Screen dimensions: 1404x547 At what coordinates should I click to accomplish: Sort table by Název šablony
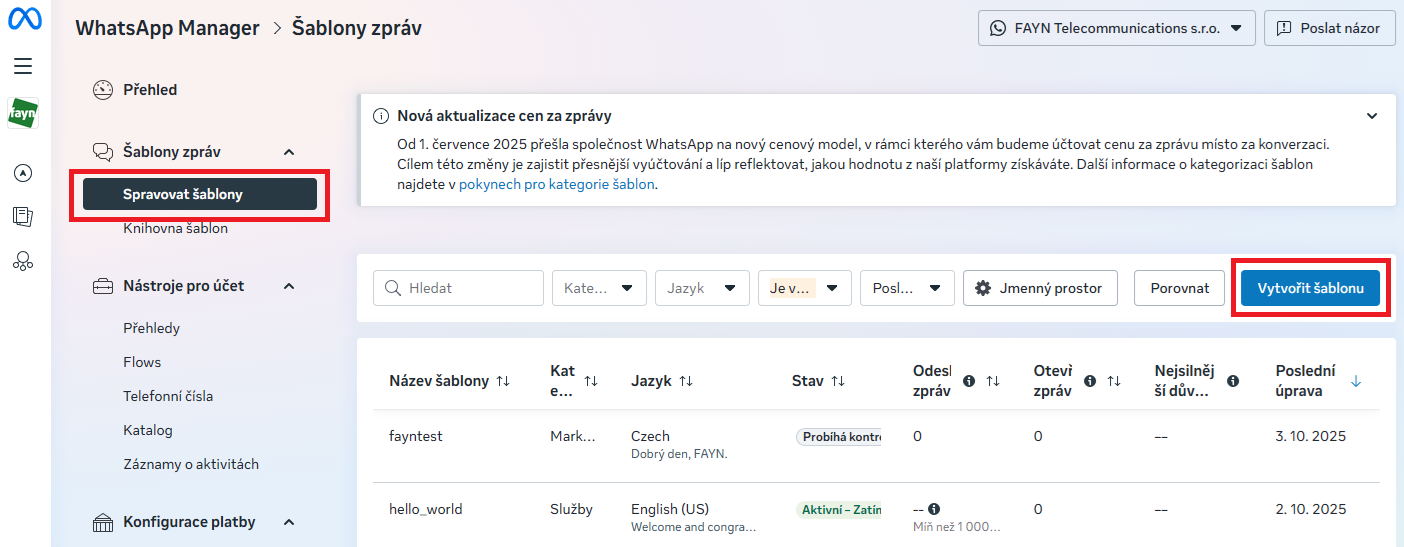(x=503, y=381)
